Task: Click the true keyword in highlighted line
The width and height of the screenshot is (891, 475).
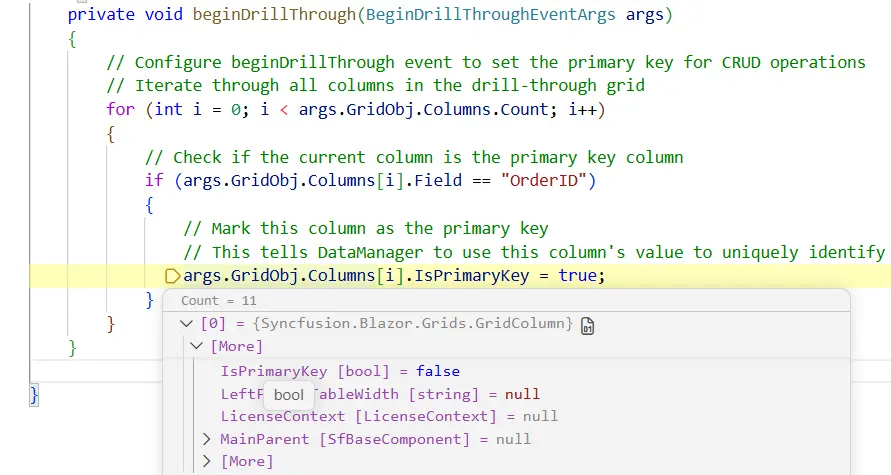Action: click(x=577, y=276)
